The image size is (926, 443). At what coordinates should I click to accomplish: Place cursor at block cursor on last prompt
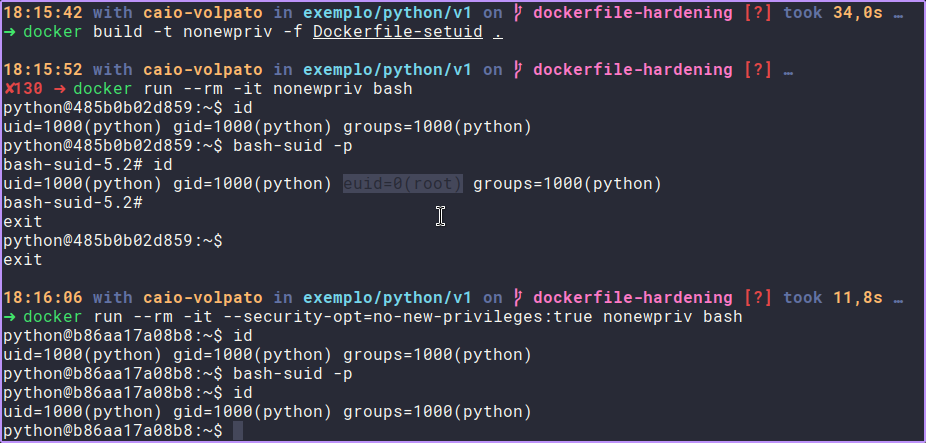point(237,430)
